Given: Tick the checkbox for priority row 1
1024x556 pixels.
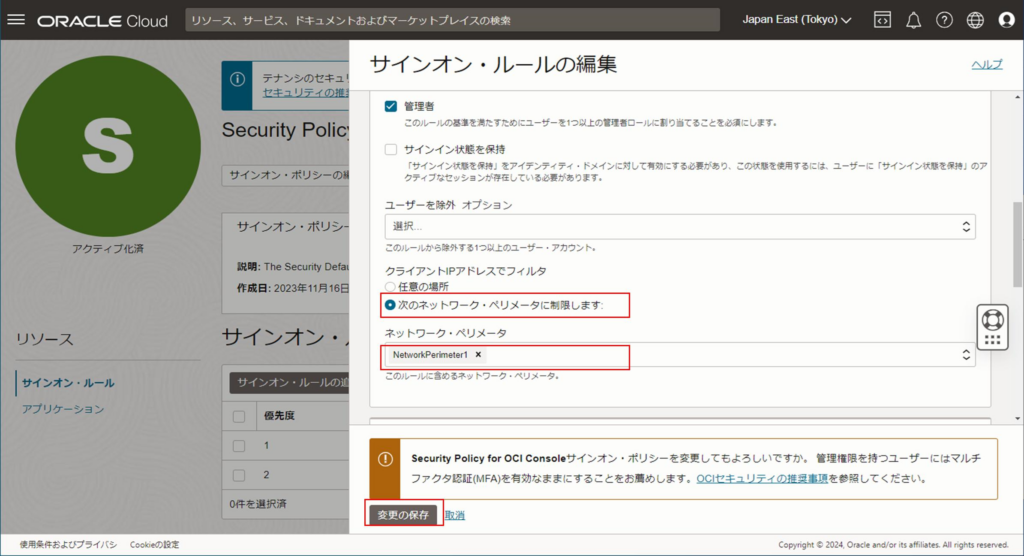Looking at the screenshot, I should tap(239, 446).
